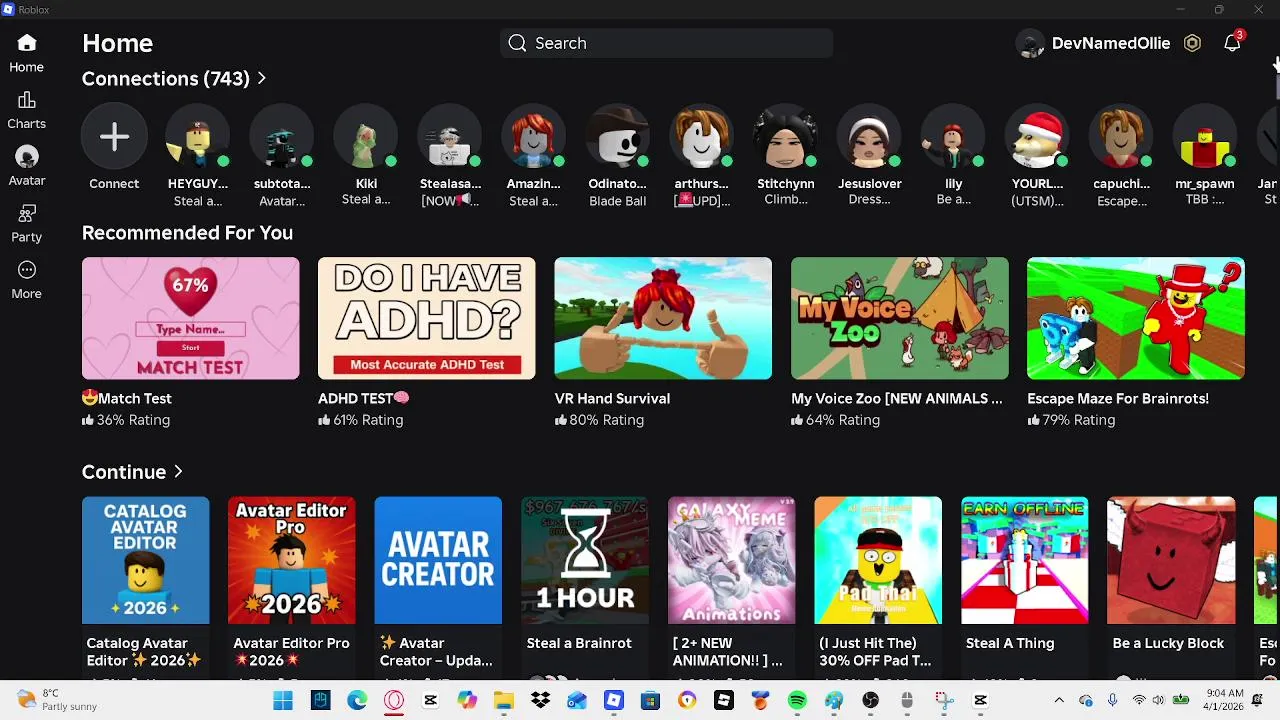1280x720 pixels.
Task: Open Galaxy Meme Animations thumbnail
Action: point(732,560)
